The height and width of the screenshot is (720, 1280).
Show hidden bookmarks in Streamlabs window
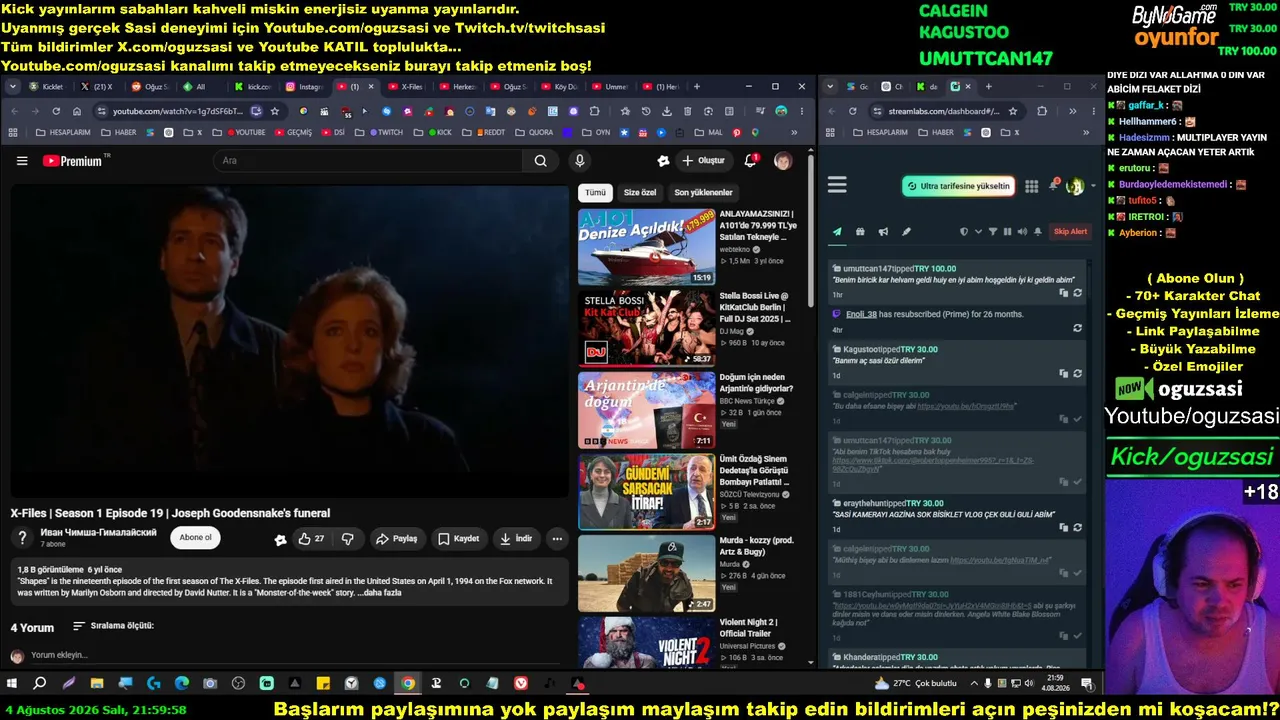(1086, 133)
